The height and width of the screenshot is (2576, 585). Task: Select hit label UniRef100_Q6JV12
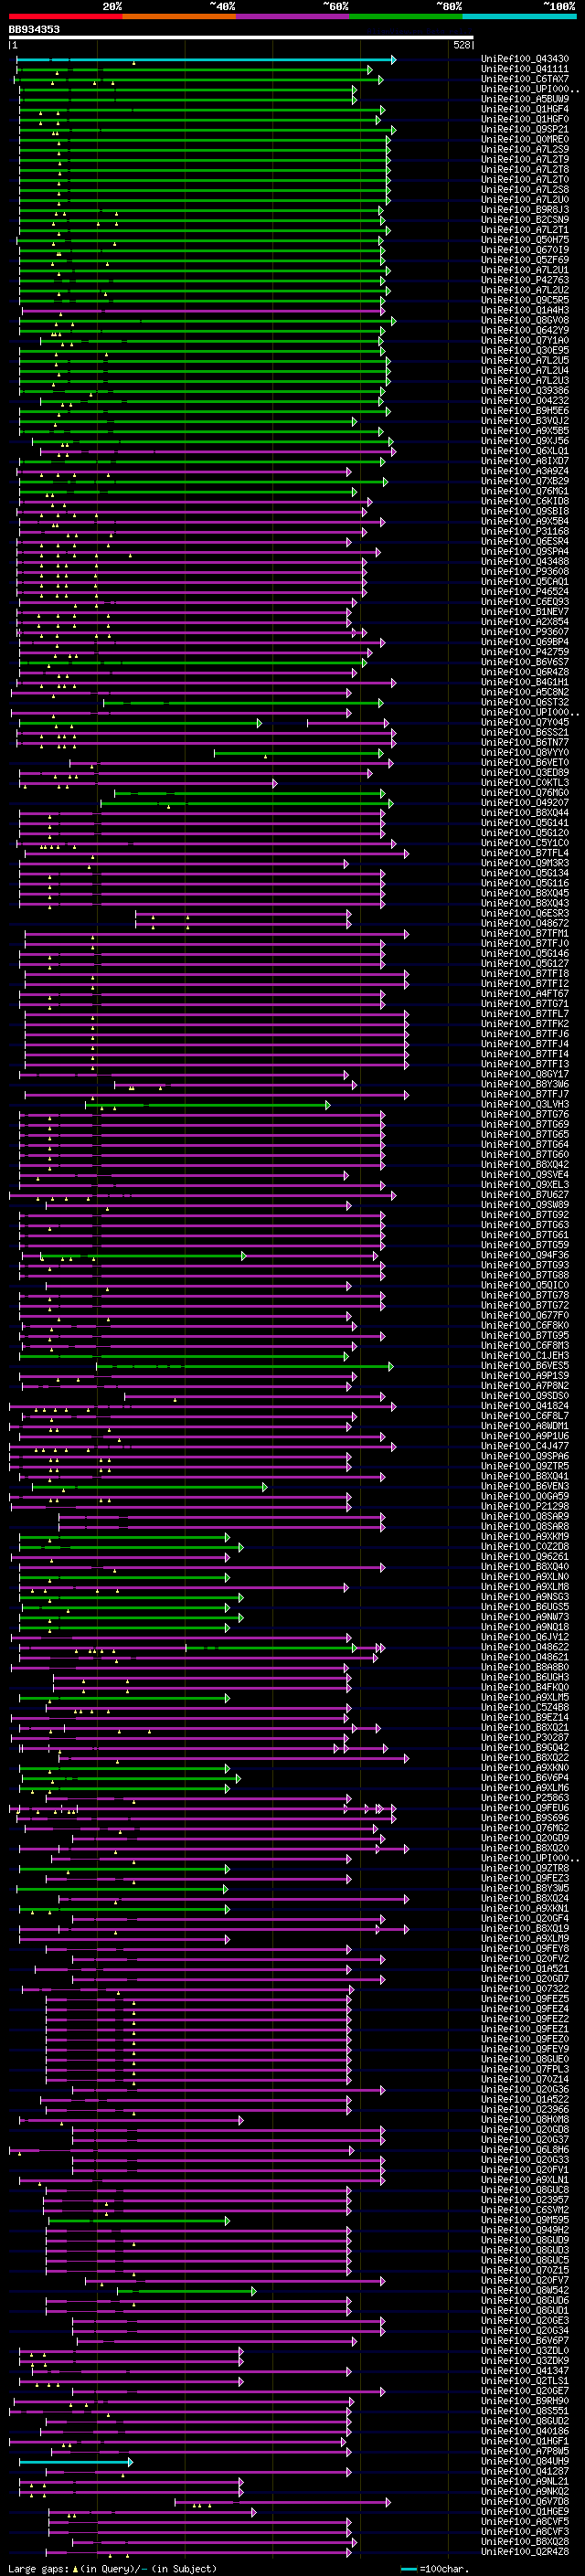coord(525,1638)
